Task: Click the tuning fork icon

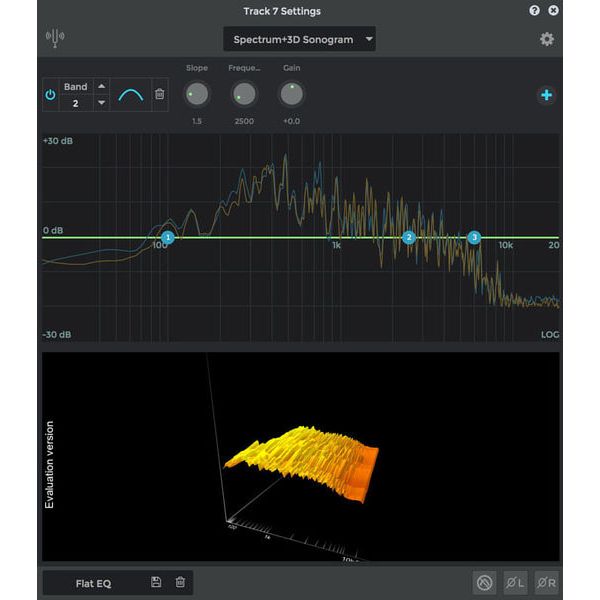Action: click(55, 38)
